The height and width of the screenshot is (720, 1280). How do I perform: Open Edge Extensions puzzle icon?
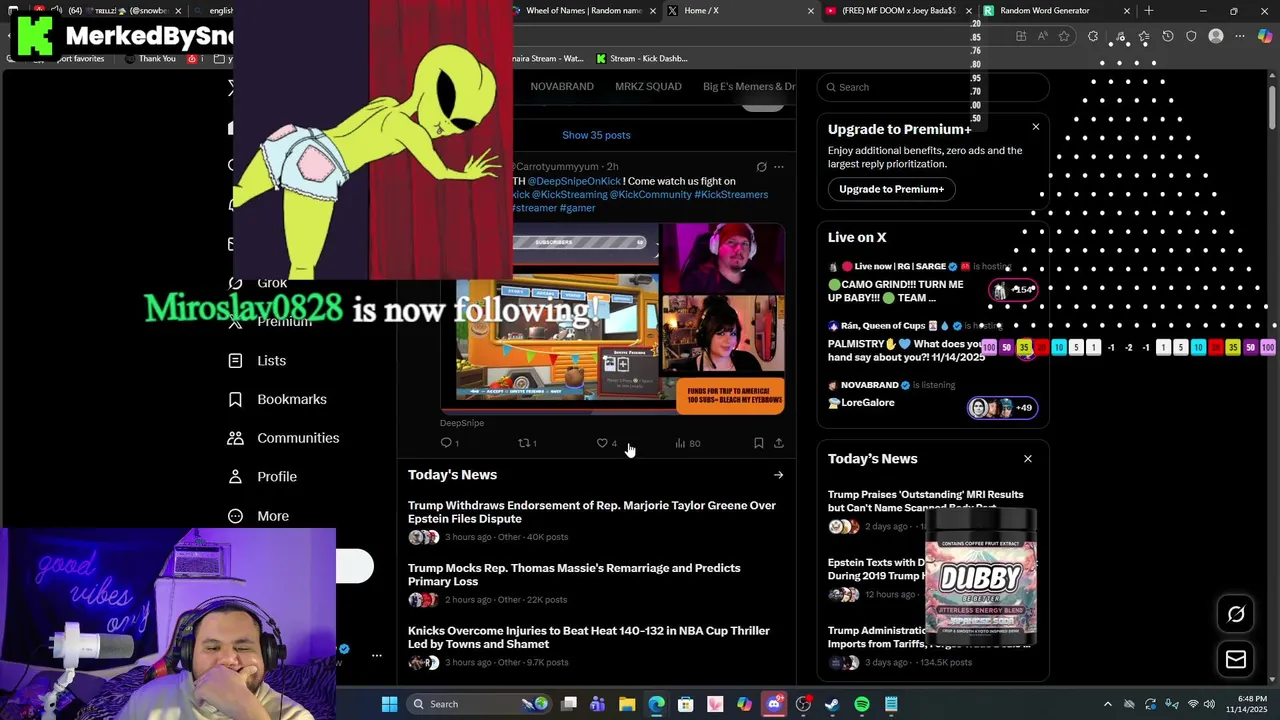[1093, 36]
